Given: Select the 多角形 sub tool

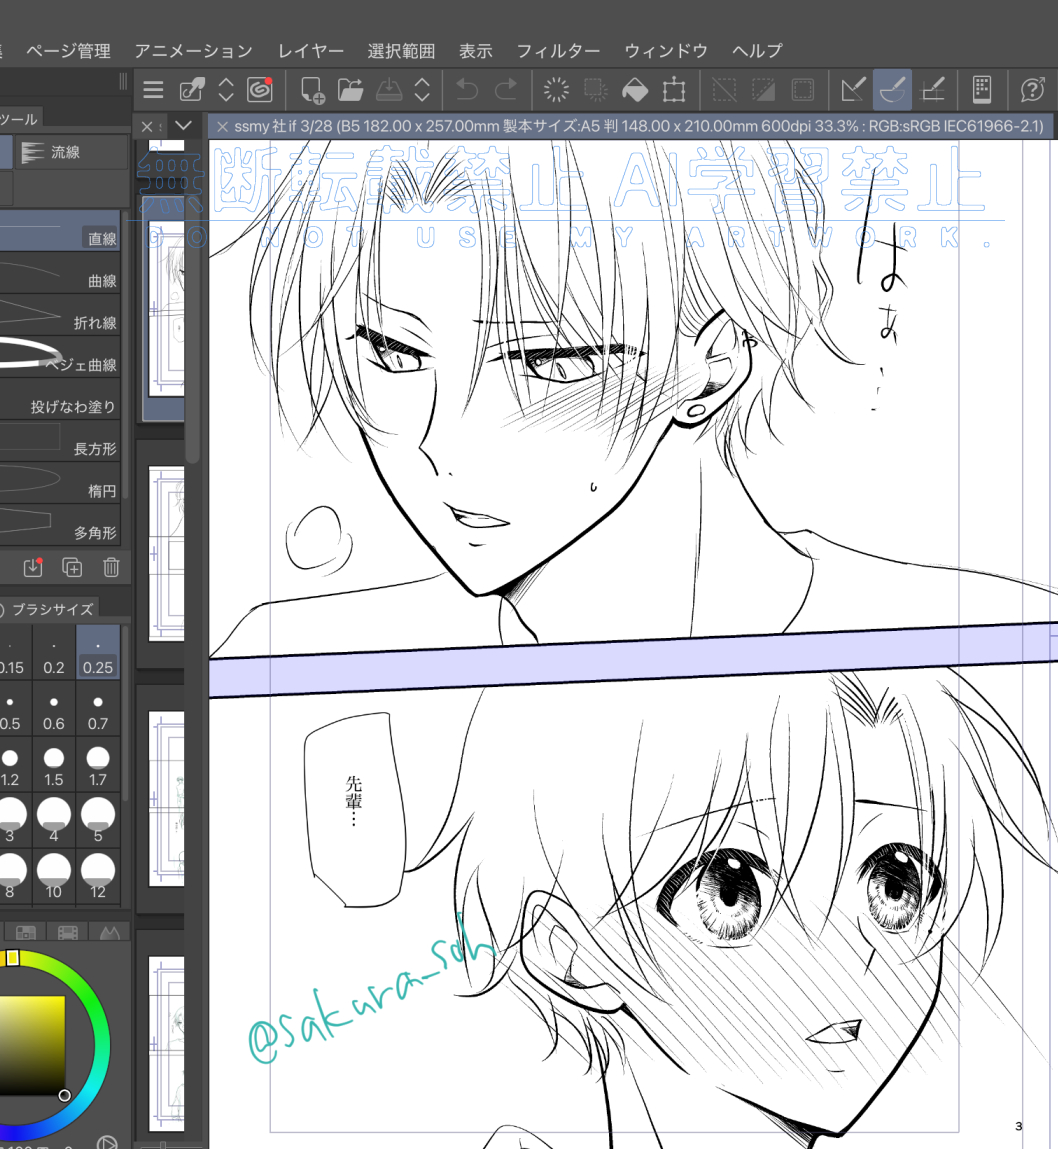Looking at the screenshot, I should click(x=60, y=525).
